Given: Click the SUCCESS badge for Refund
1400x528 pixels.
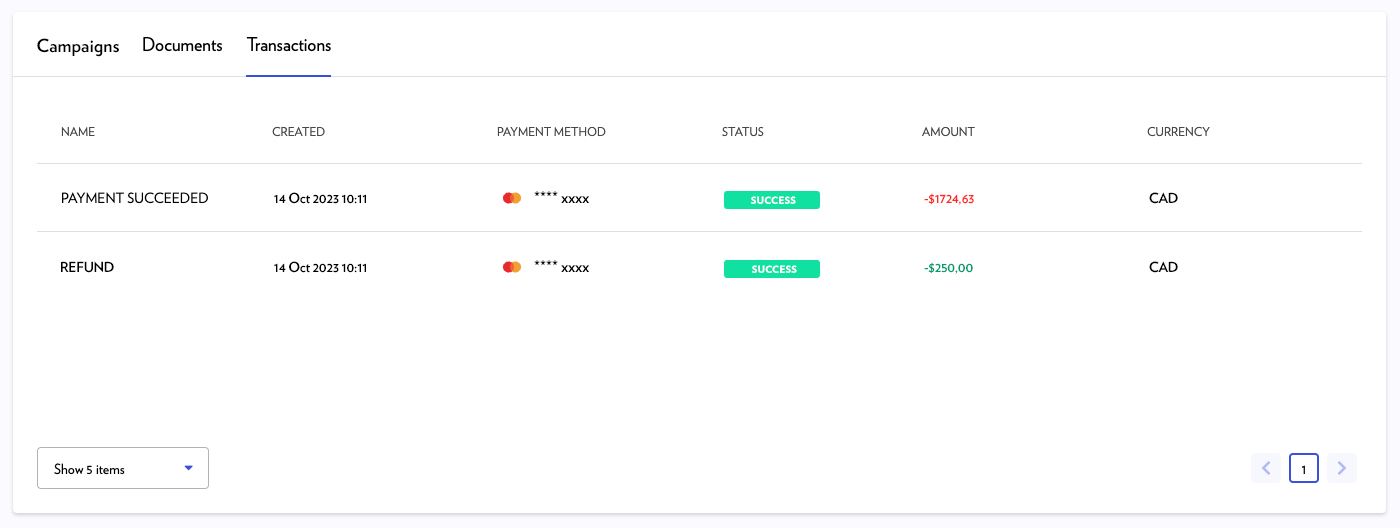Looking at the screenshot, I should (x=772, y=269).
